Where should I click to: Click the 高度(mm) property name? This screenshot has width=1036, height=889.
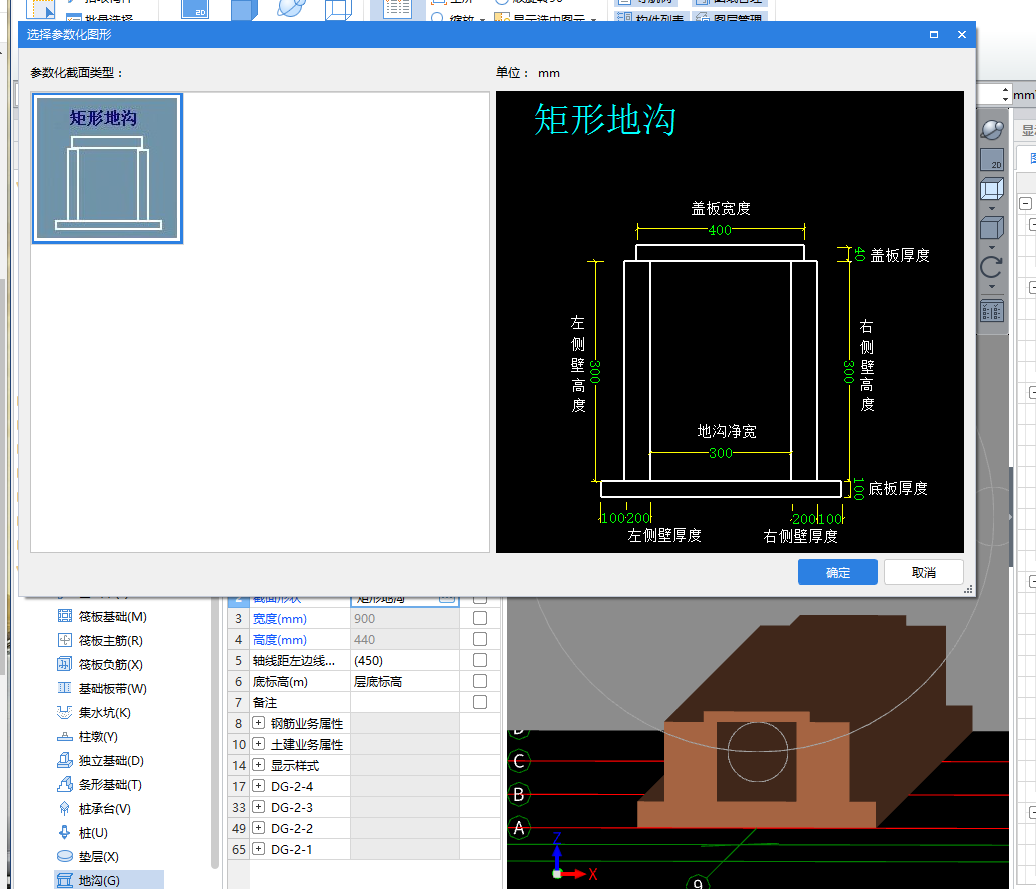pyautogui.click(x=279, y=640)
